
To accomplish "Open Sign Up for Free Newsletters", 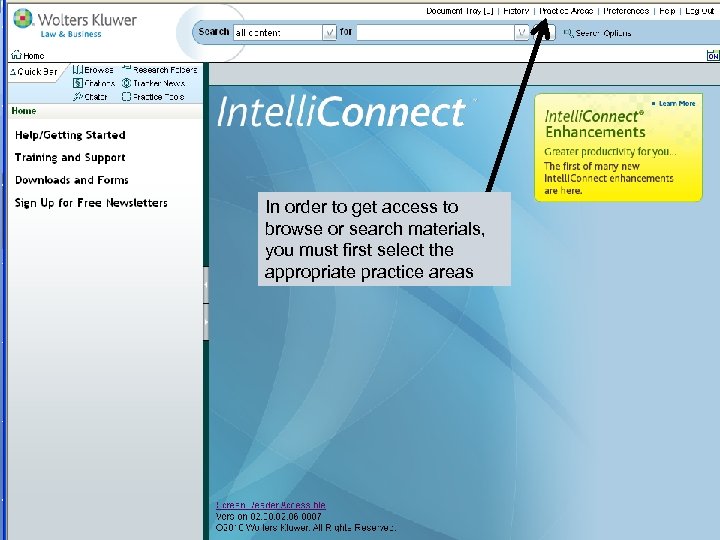I will pyautogui.click(x=91, y=202).
